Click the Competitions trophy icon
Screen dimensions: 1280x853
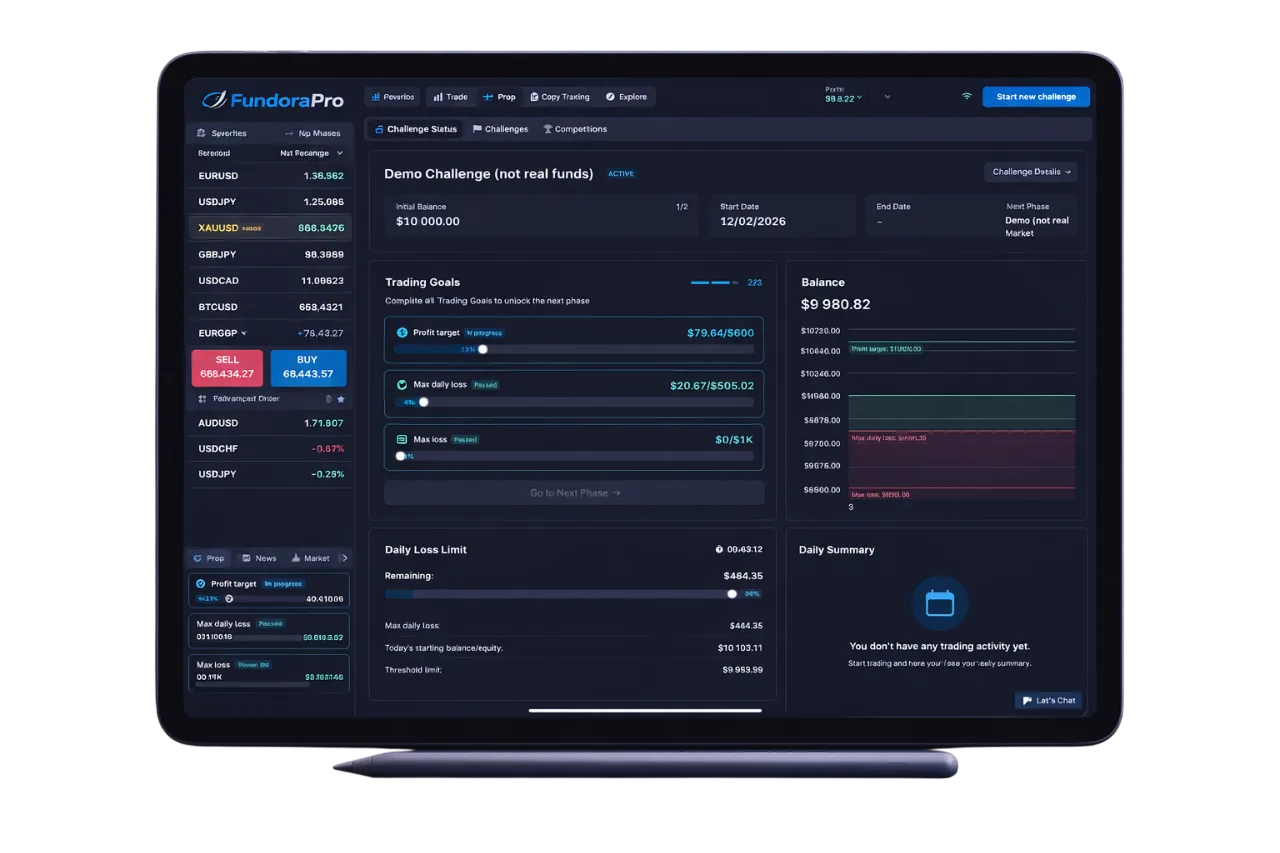[x=547, y=129]
